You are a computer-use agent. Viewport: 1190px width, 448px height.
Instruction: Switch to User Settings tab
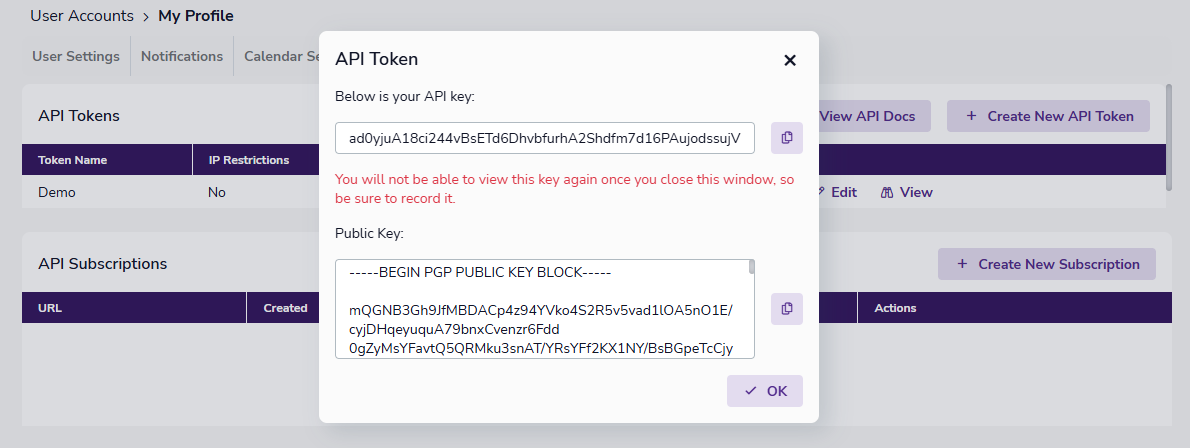tap(76, 56)
